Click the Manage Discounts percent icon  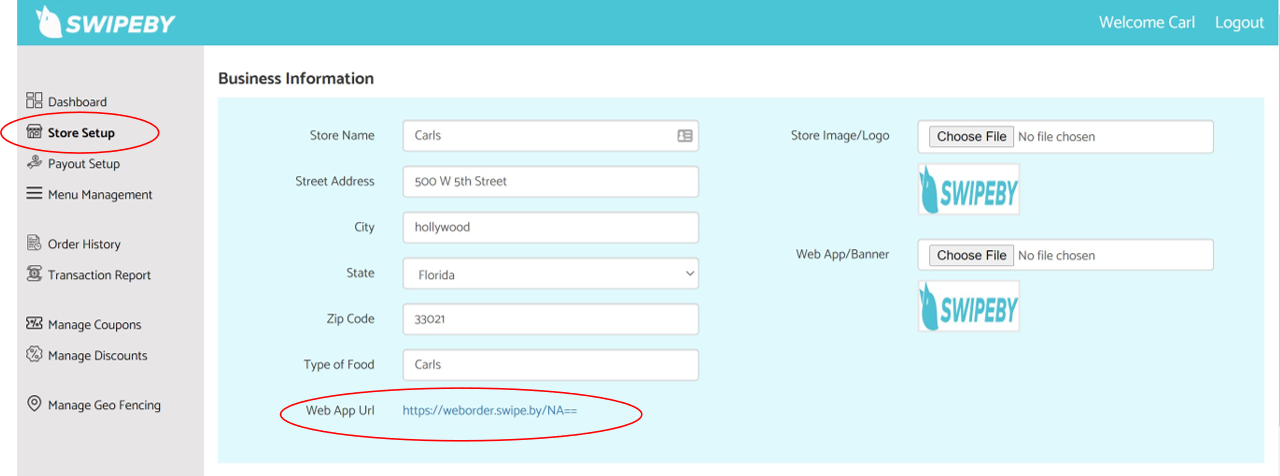point(34,355)
